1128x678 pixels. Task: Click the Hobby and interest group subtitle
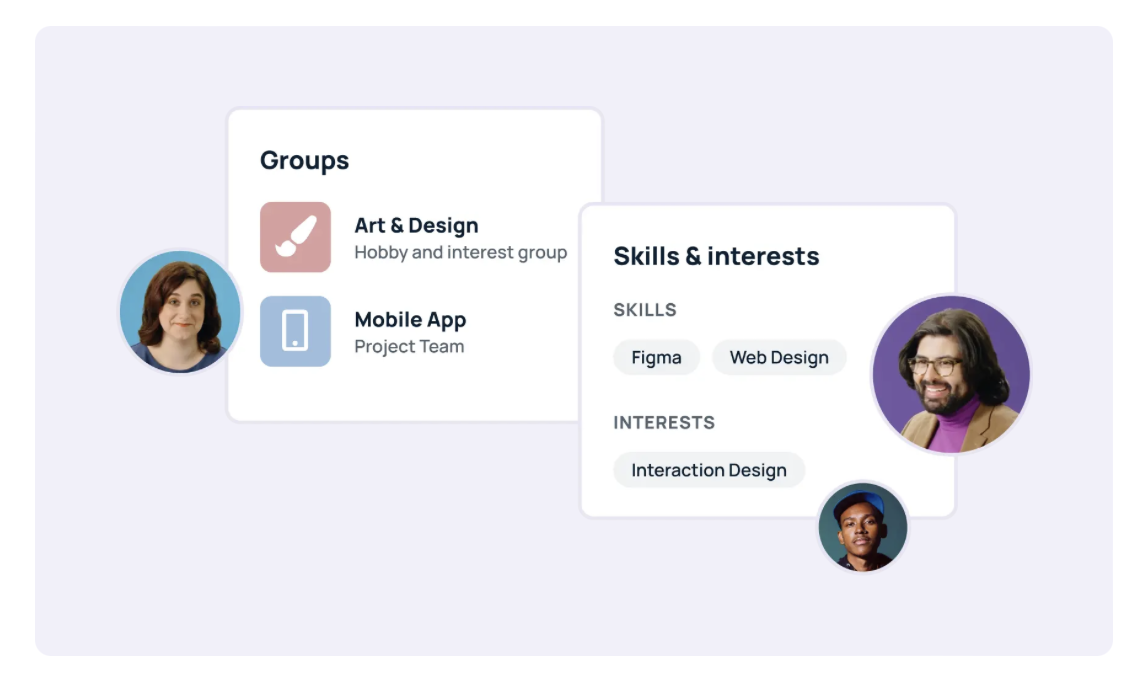[460, 253]
